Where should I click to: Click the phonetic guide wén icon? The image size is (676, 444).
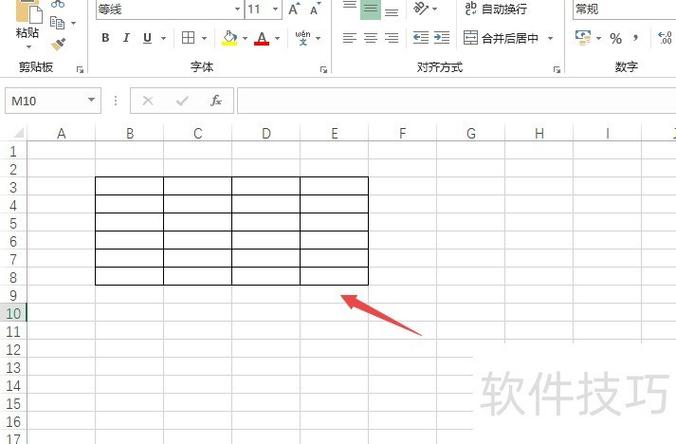coord(303,38)
